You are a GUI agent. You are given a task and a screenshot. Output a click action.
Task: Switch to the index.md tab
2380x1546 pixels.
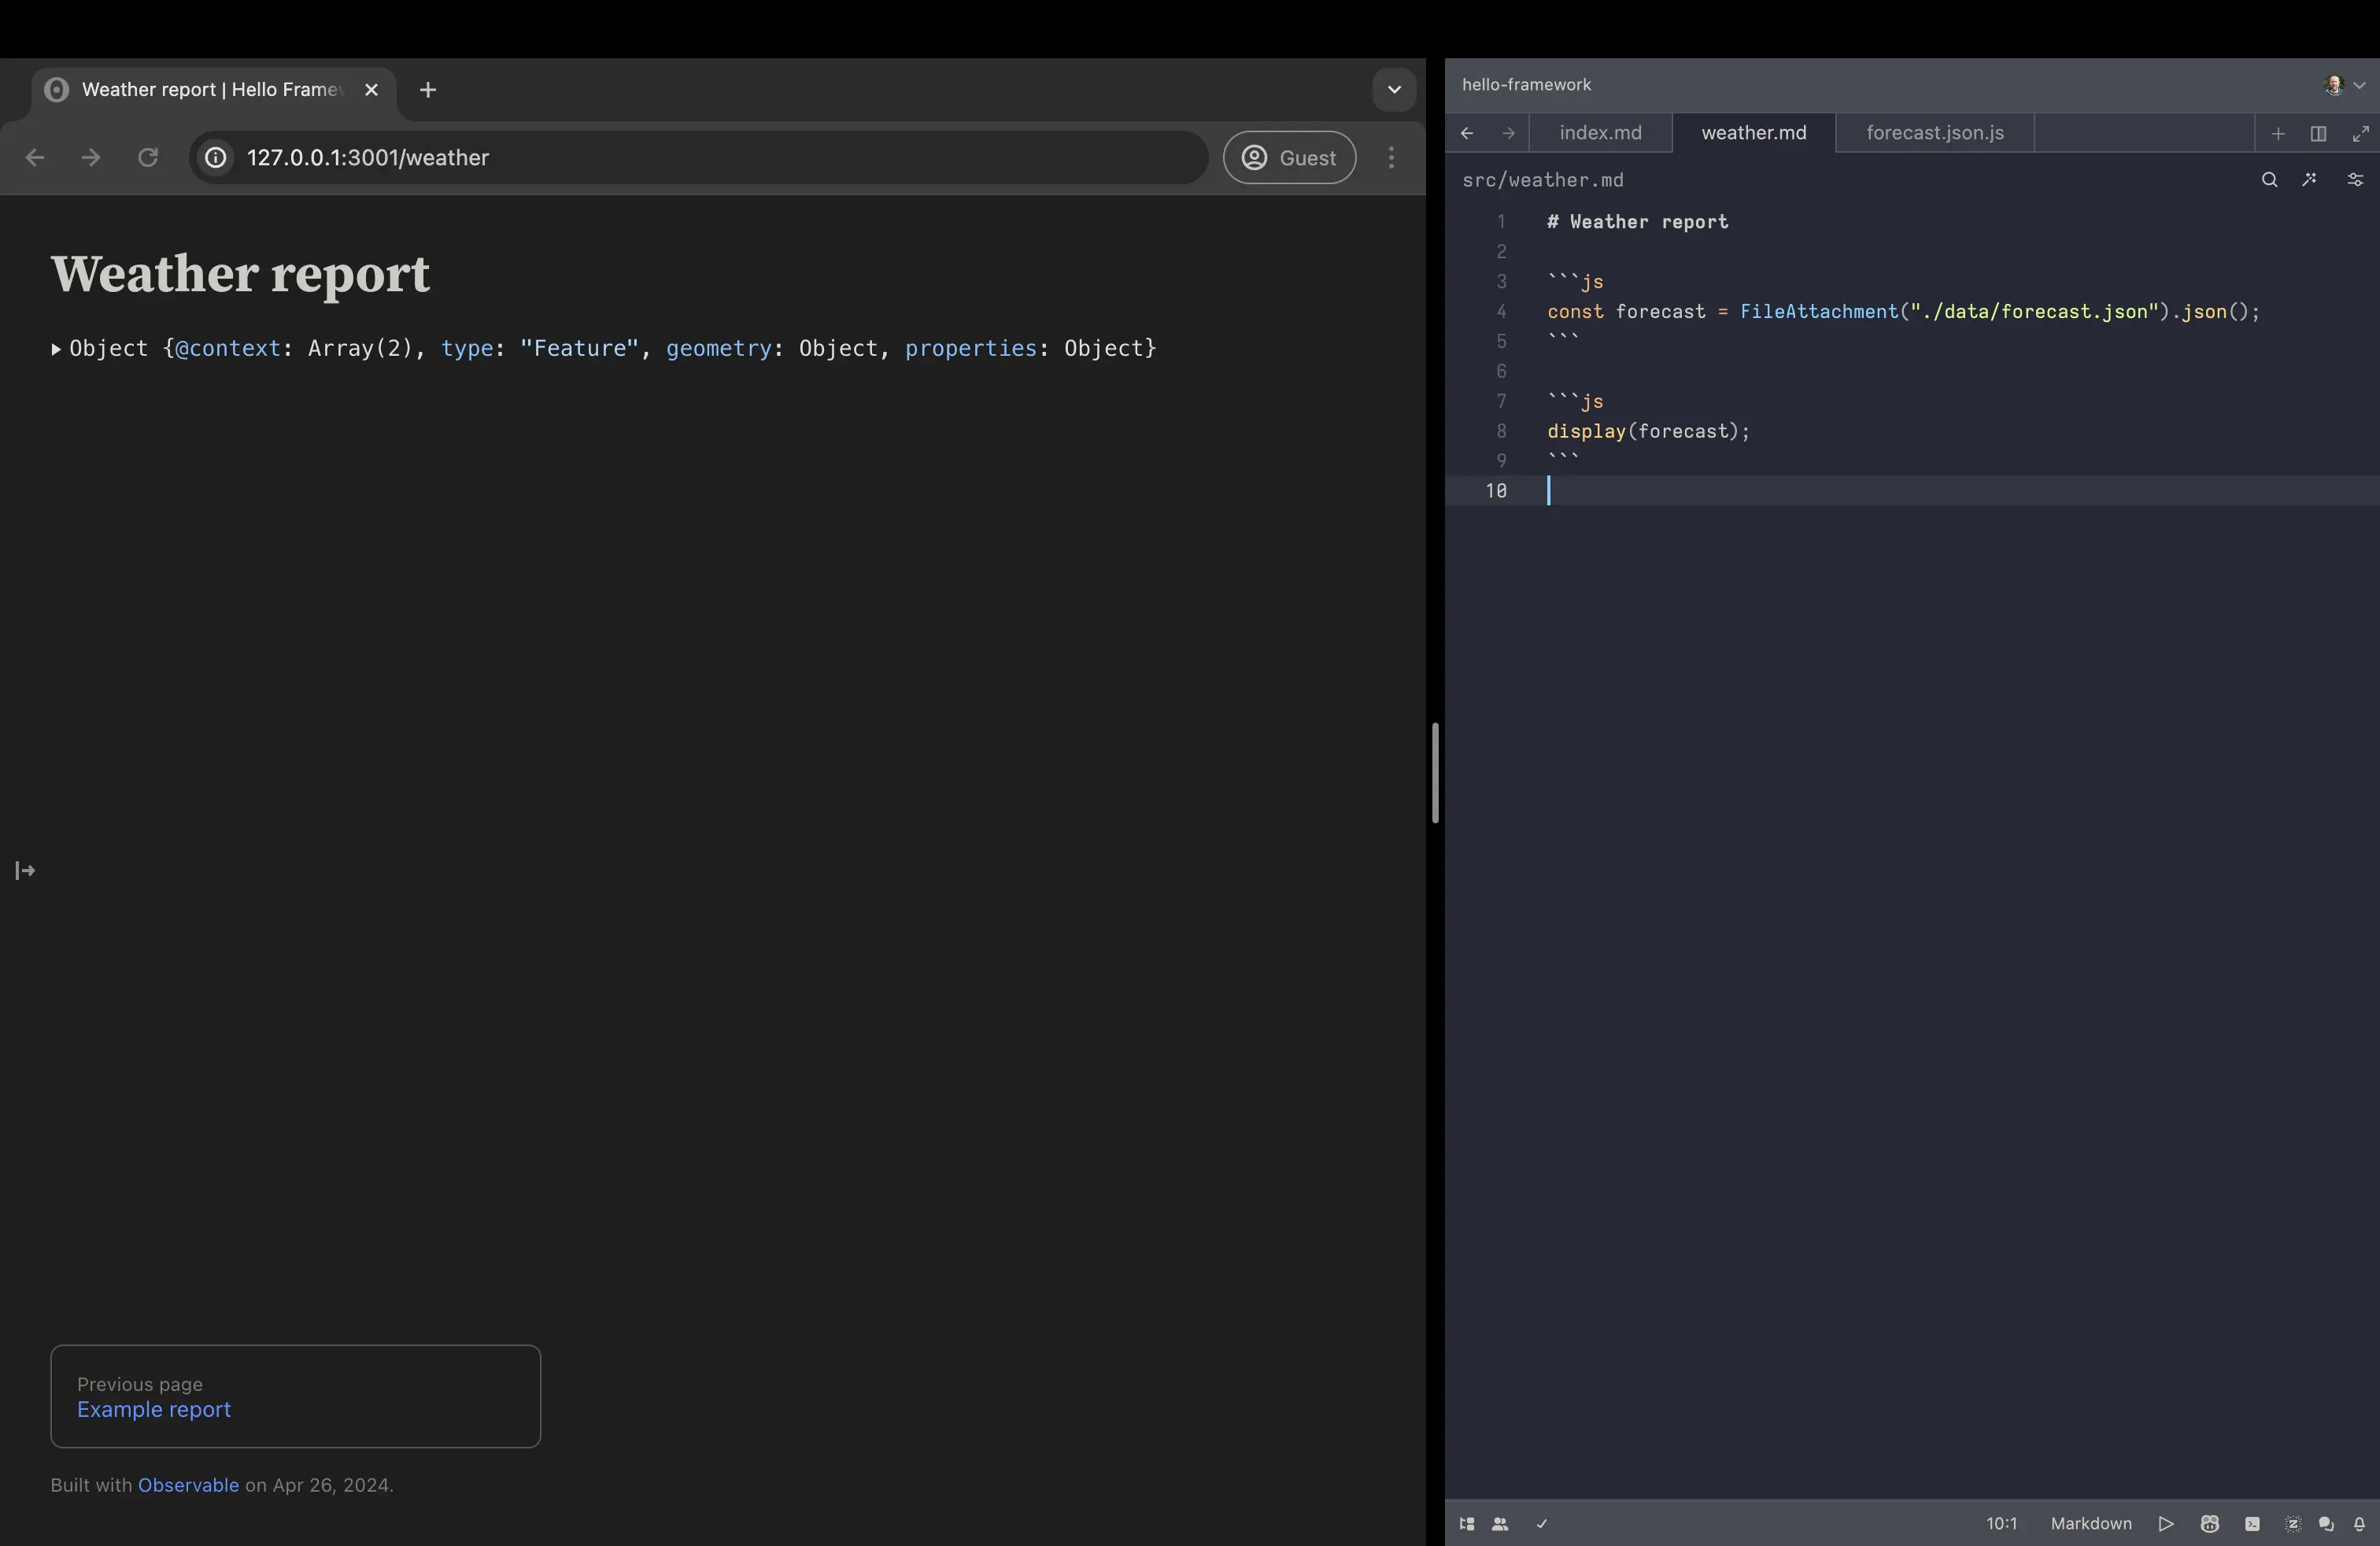pos(1600,133)
